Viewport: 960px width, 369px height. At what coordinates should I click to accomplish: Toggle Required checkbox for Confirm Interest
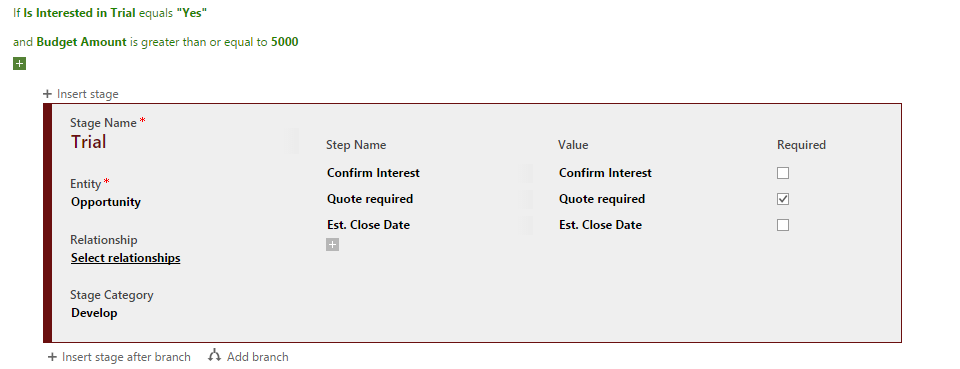(x=782, y=173)
